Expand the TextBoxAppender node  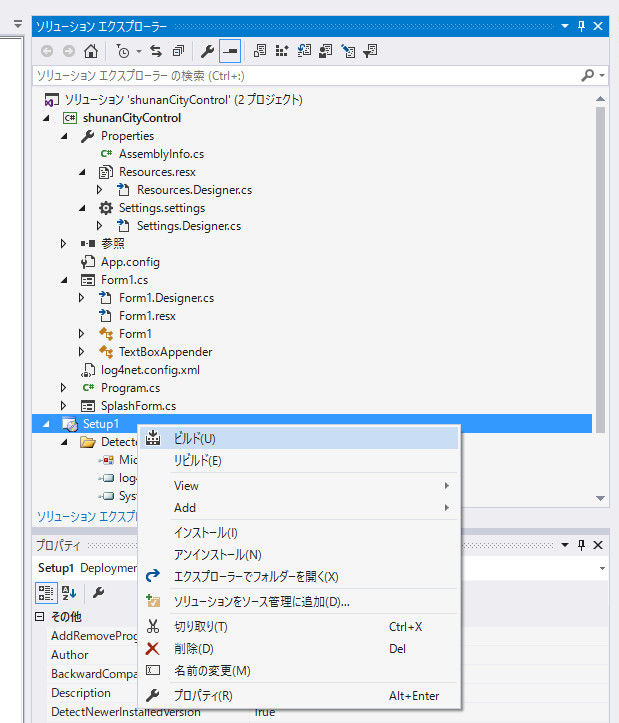[x=82, y=352]
